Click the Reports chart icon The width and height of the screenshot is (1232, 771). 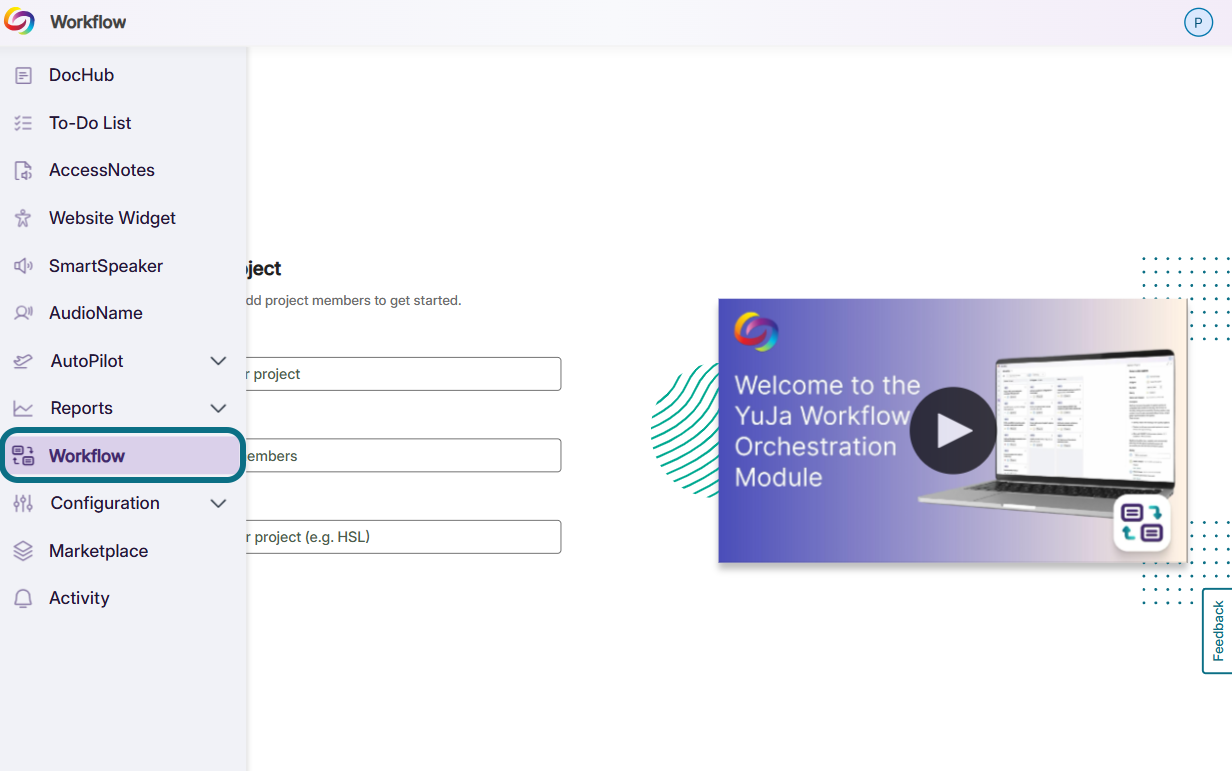[x=23, y=408]
